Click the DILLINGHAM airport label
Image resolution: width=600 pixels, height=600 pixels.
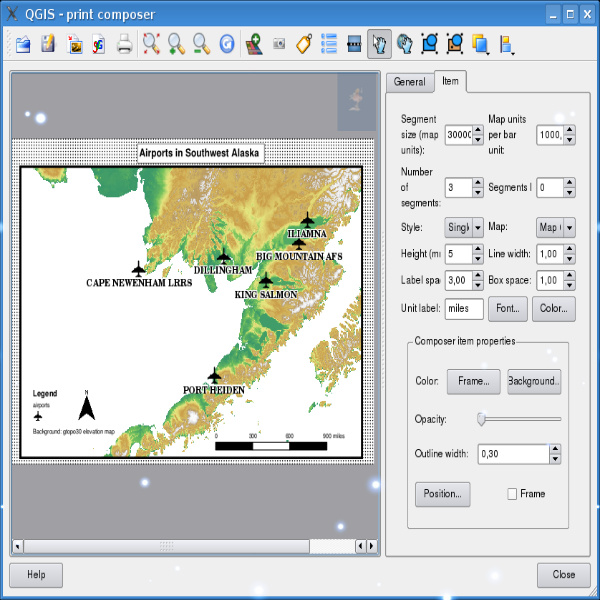coord(223,270)
